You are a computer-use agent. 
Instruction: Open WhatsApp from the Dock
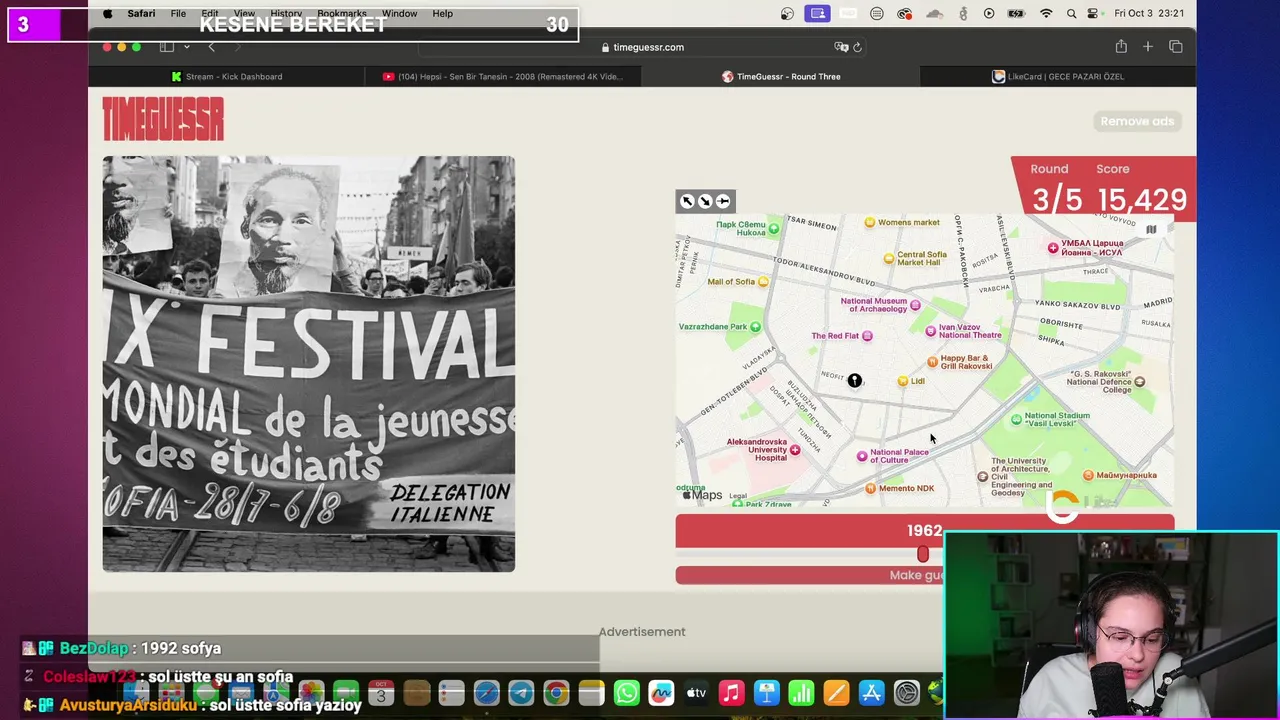click(626, 693)
